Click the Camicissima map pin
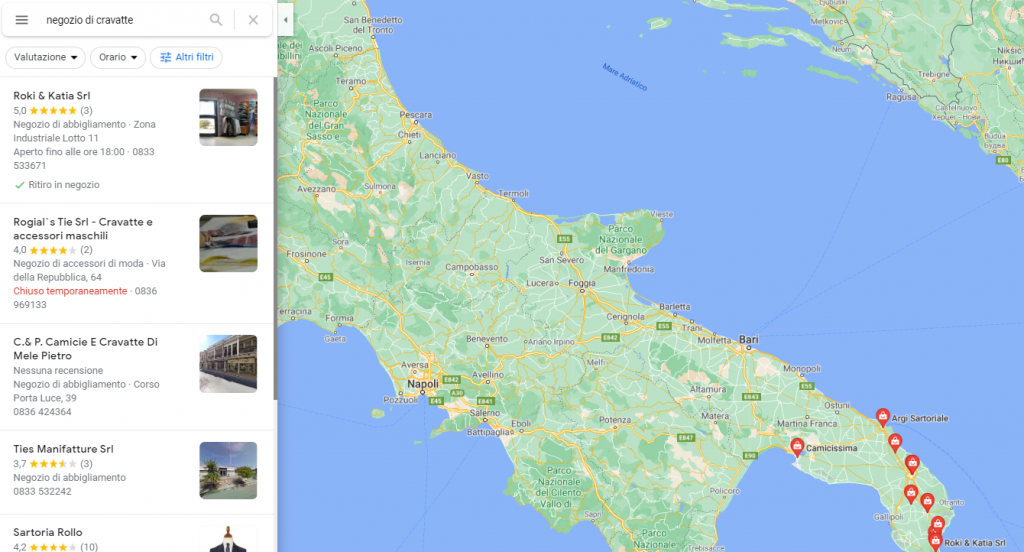Screen dimensions: 1024x552 [797, 447]
